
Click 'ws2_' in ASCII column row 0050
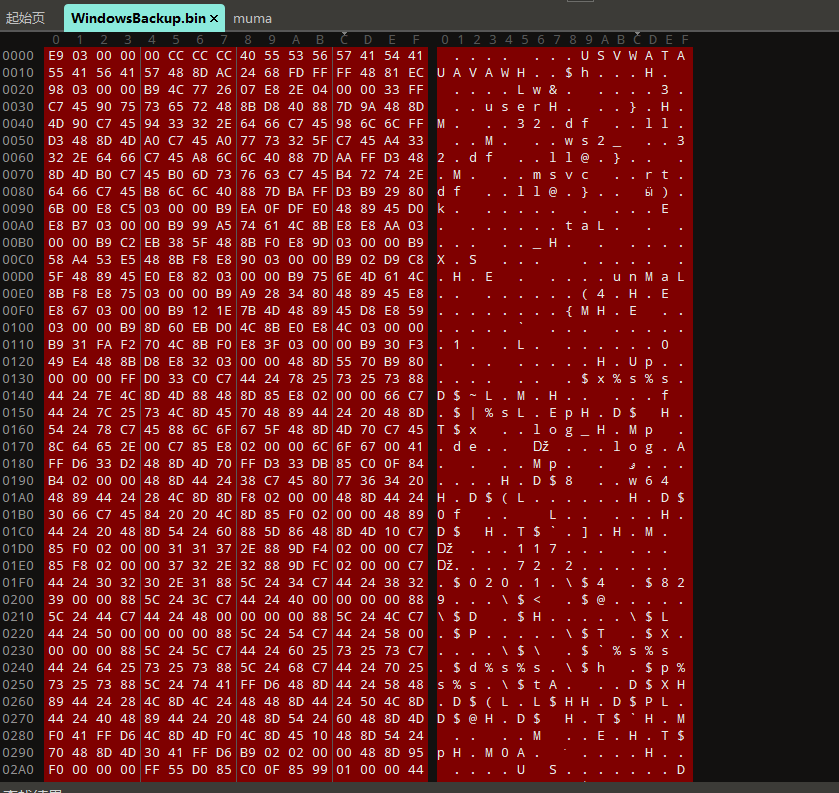click(x=593, y=141)
